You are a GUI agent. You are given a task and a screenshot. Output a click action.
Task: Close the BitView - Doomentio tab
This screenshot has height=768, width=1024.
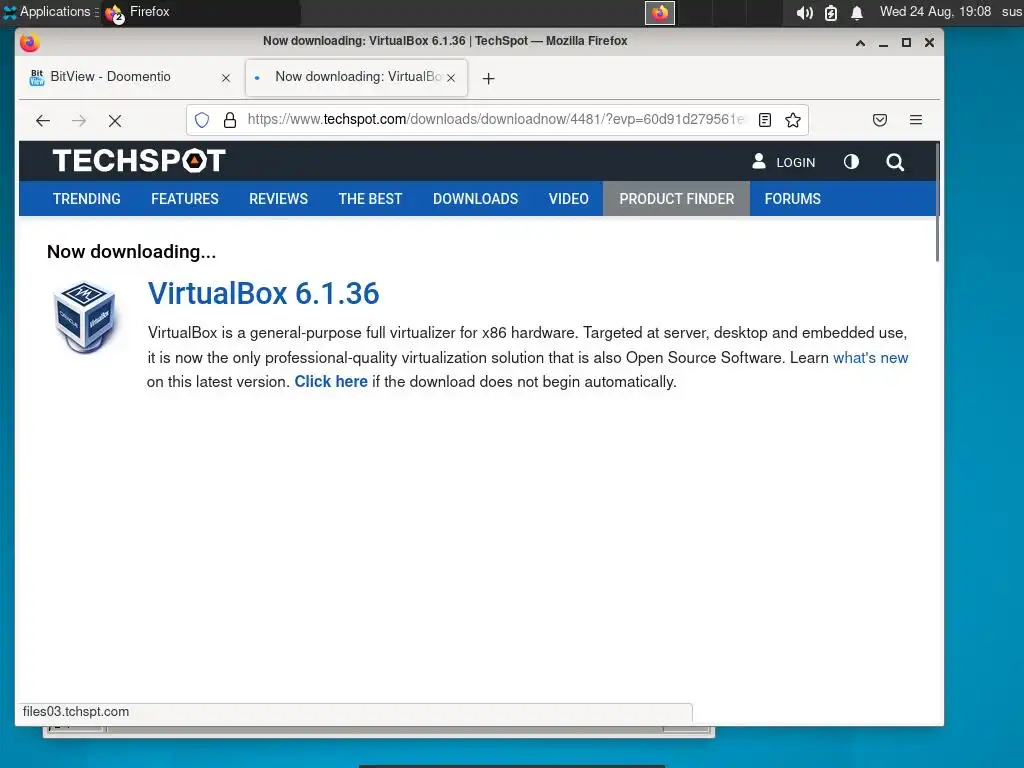coord(226,78)
